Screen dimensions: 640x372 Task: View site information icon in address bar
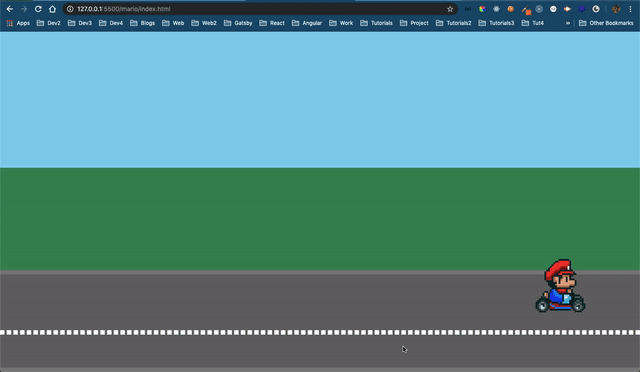[x=70, y=9]
